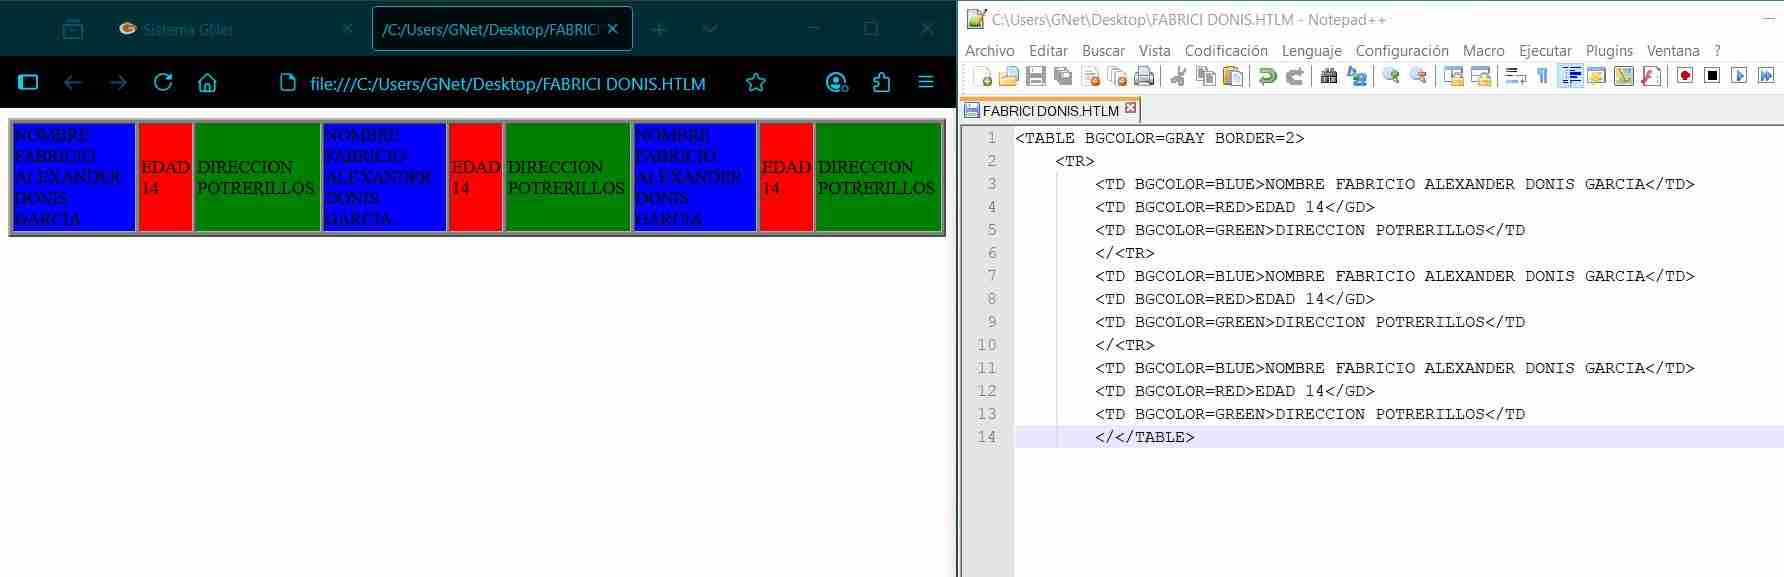Undo the last edit in Notepad++
Image resolution: width=1784 pixels, height=577 pixels.
pyautogui.click(x=1267, y=76)
